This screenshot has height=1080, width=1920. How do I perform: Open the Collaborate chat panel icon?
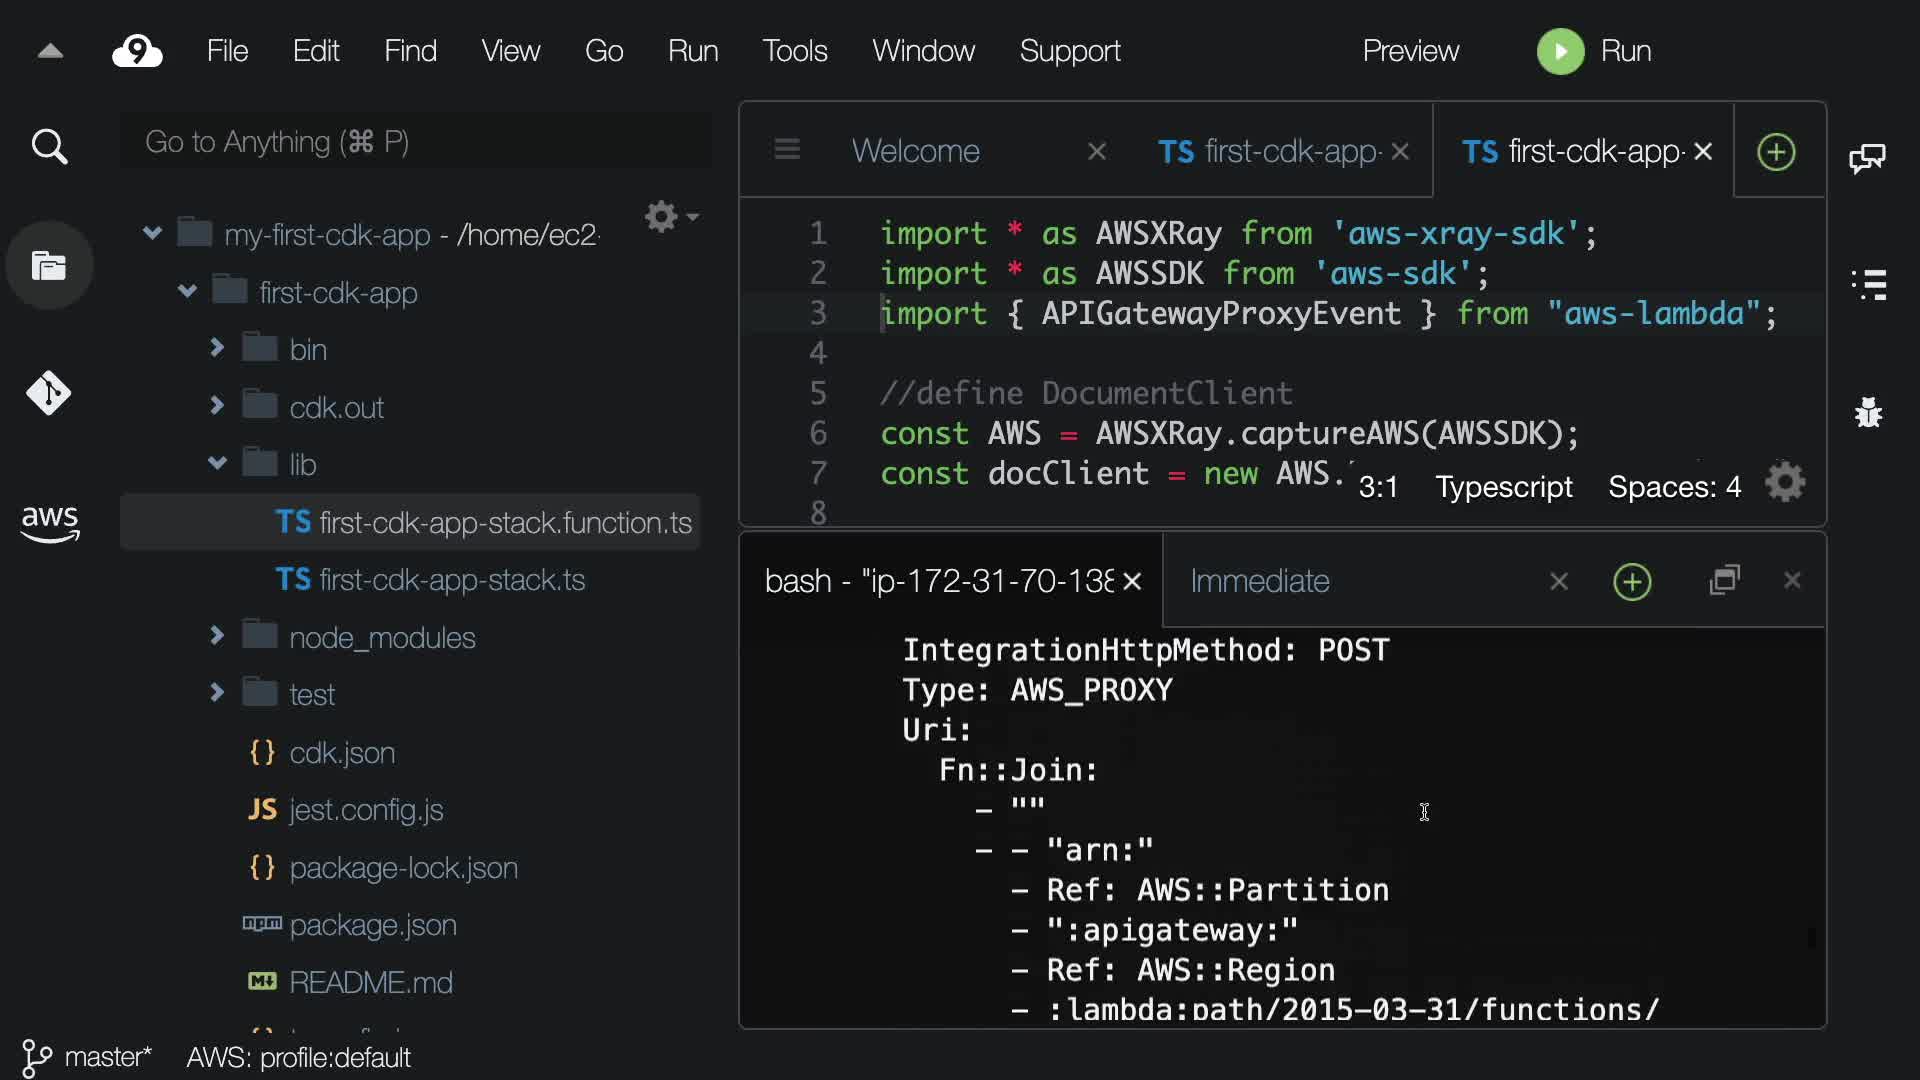click(x=1867, y=158)
